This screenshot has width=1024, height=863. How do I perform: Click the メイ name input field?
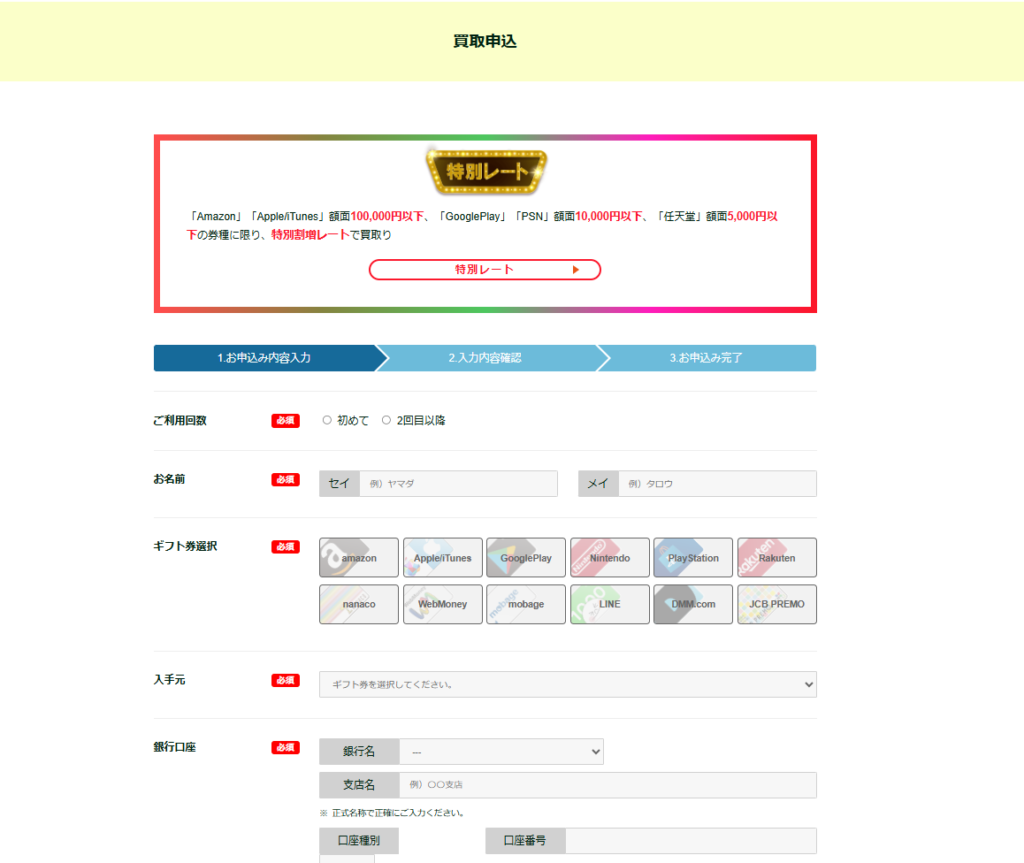click(717, 483)
